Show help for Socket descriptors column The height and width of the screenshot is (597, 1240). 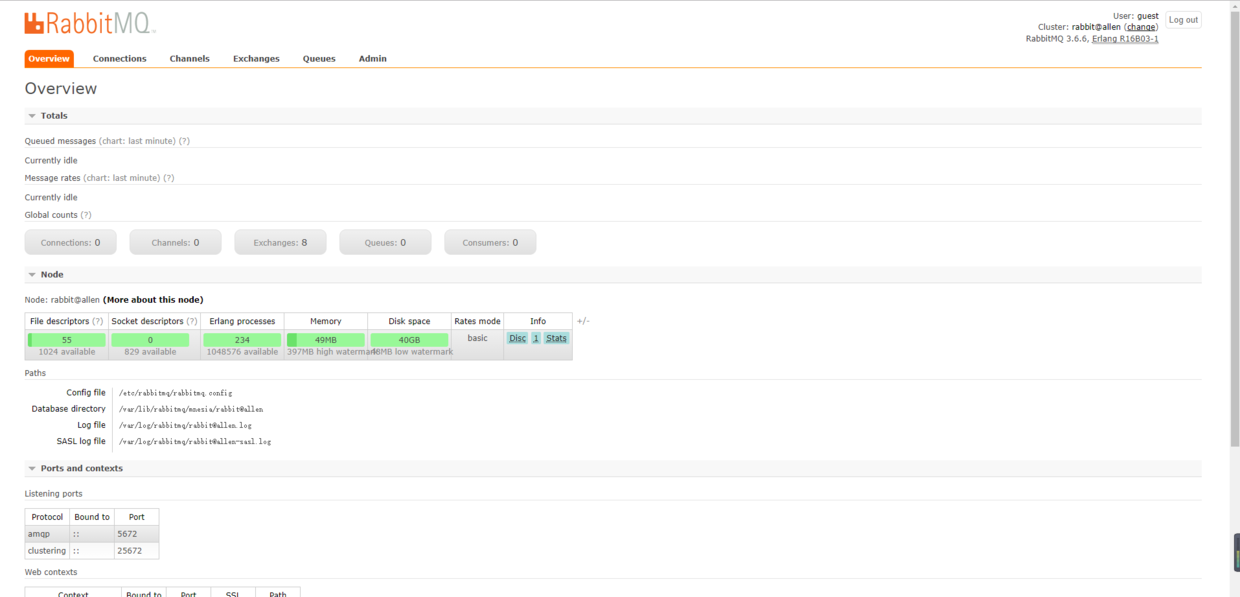coord(192,321)
